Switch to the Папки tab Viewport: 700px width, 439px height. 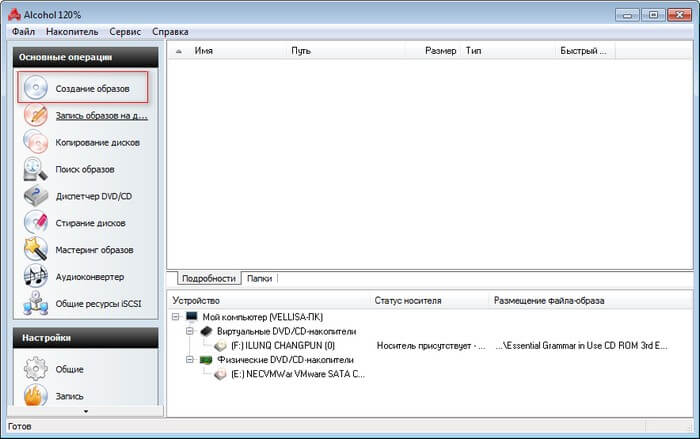click(259, 278)
